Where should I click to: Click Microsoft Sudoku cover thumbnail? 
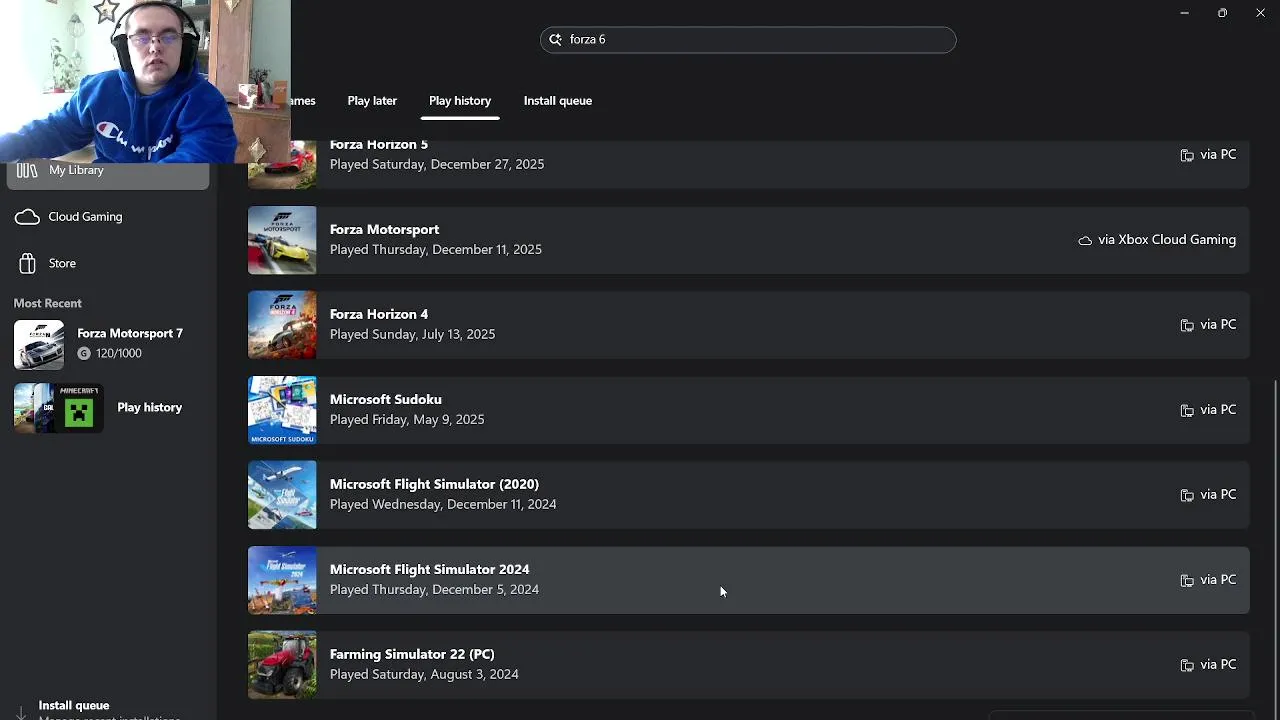282,410
